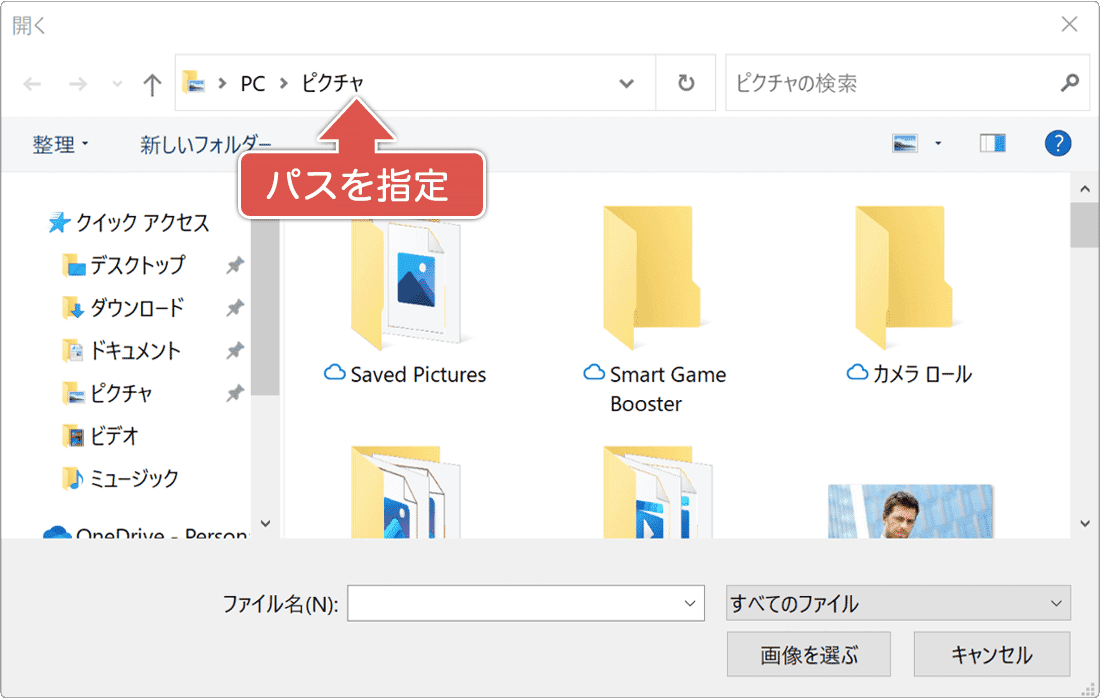The image size is (1100, 699).
Task: Navigate up one folder level
Action: pyautogui.click(x=151, y=83)
